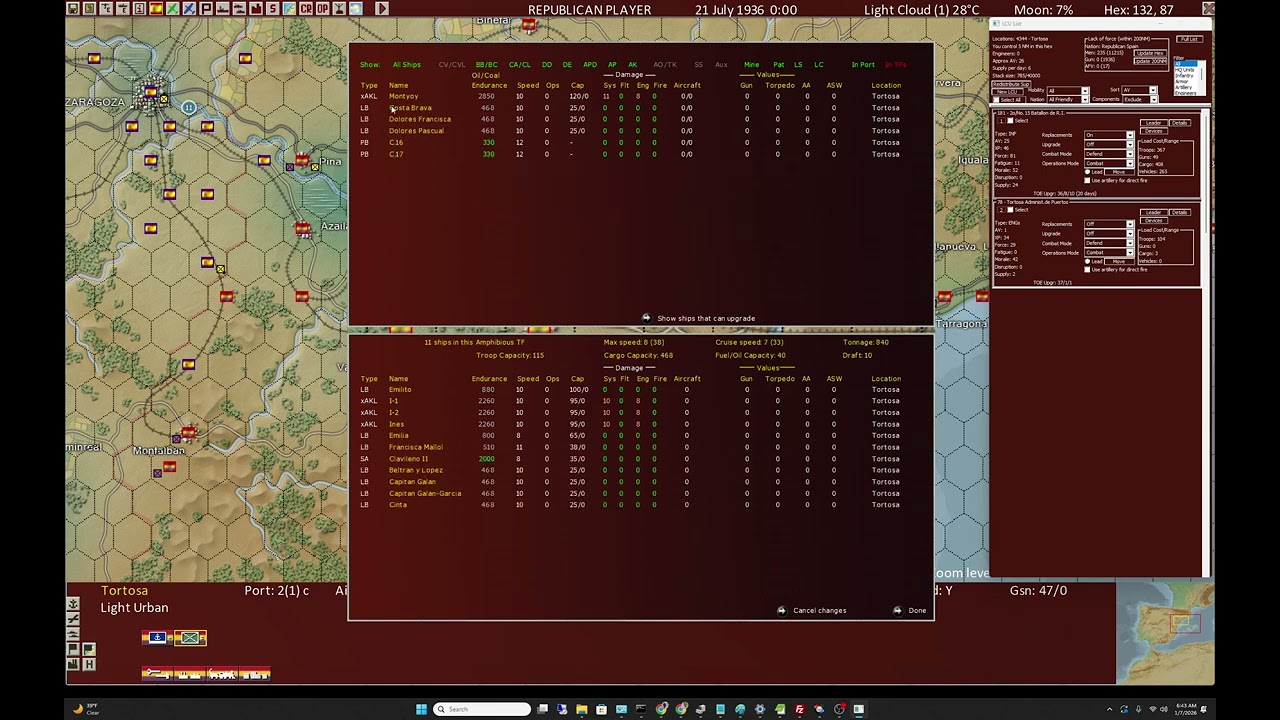Click File Explorer in the Windows taskbar
Image resolution: width=1280 pixels, height=720 pixels.
click(x=581, y=709)
